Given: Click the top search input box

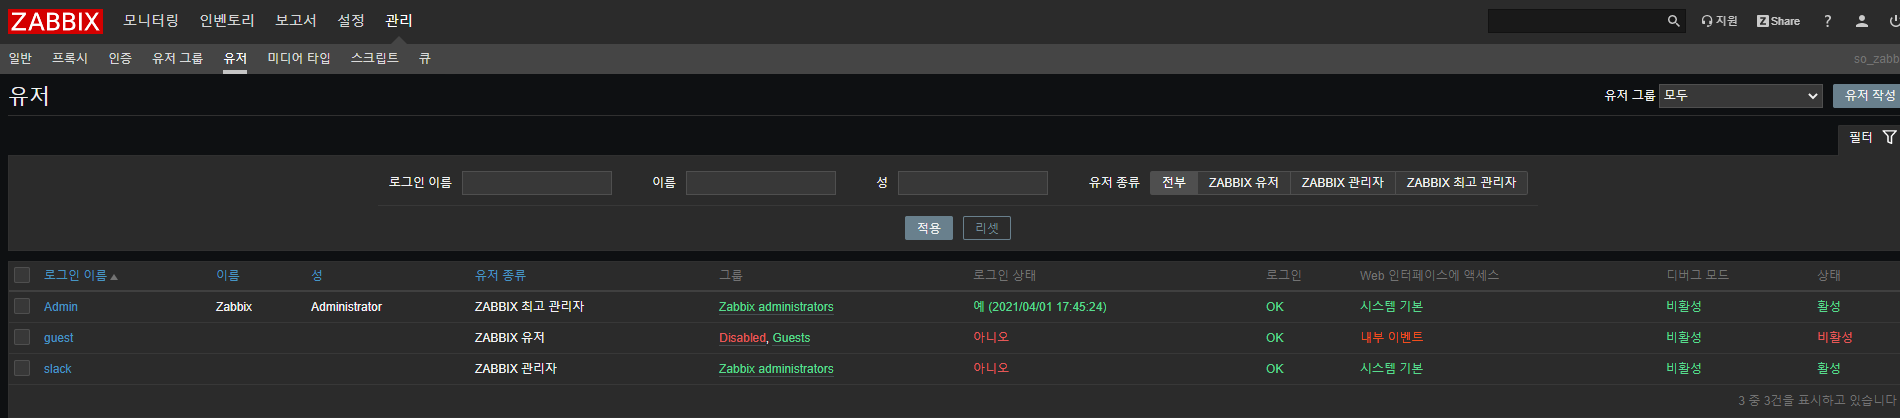Looking at the screenshot, I should pyautogui.click(x=1577, y=21).
